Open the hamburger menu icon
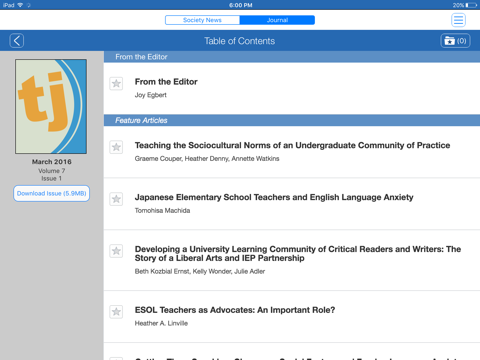 (x=458, y=20)
